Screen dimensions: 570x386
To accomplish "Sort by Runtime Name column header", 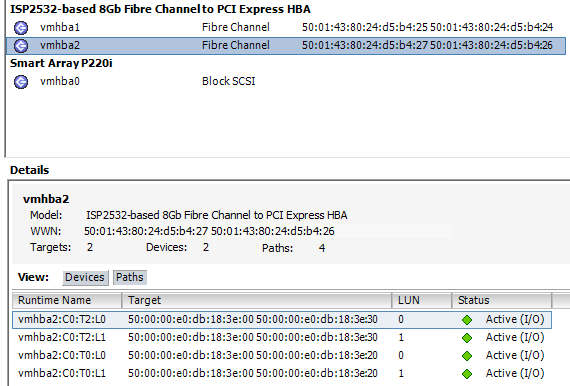I will pos(67,300).
